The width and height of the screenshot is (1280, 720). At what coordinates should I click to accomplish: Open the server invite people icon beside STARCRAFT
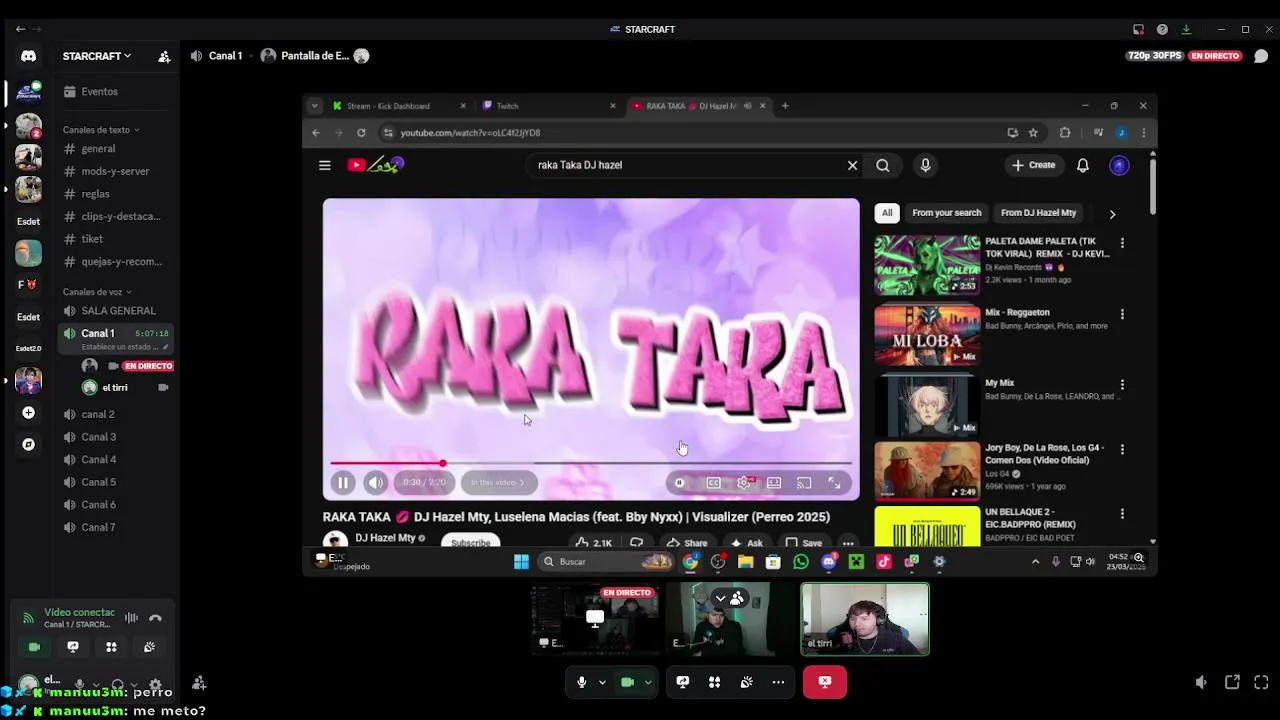(164, 56)
